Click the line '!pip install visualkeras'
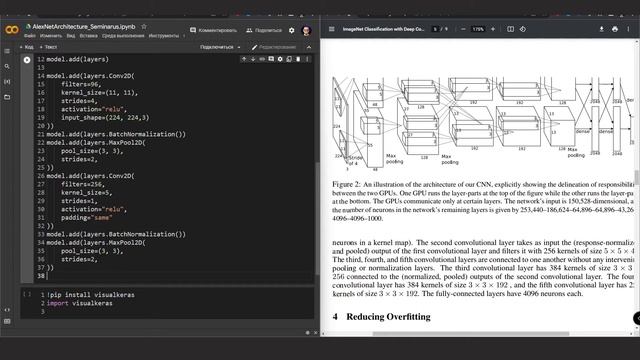 click(91, 295)
